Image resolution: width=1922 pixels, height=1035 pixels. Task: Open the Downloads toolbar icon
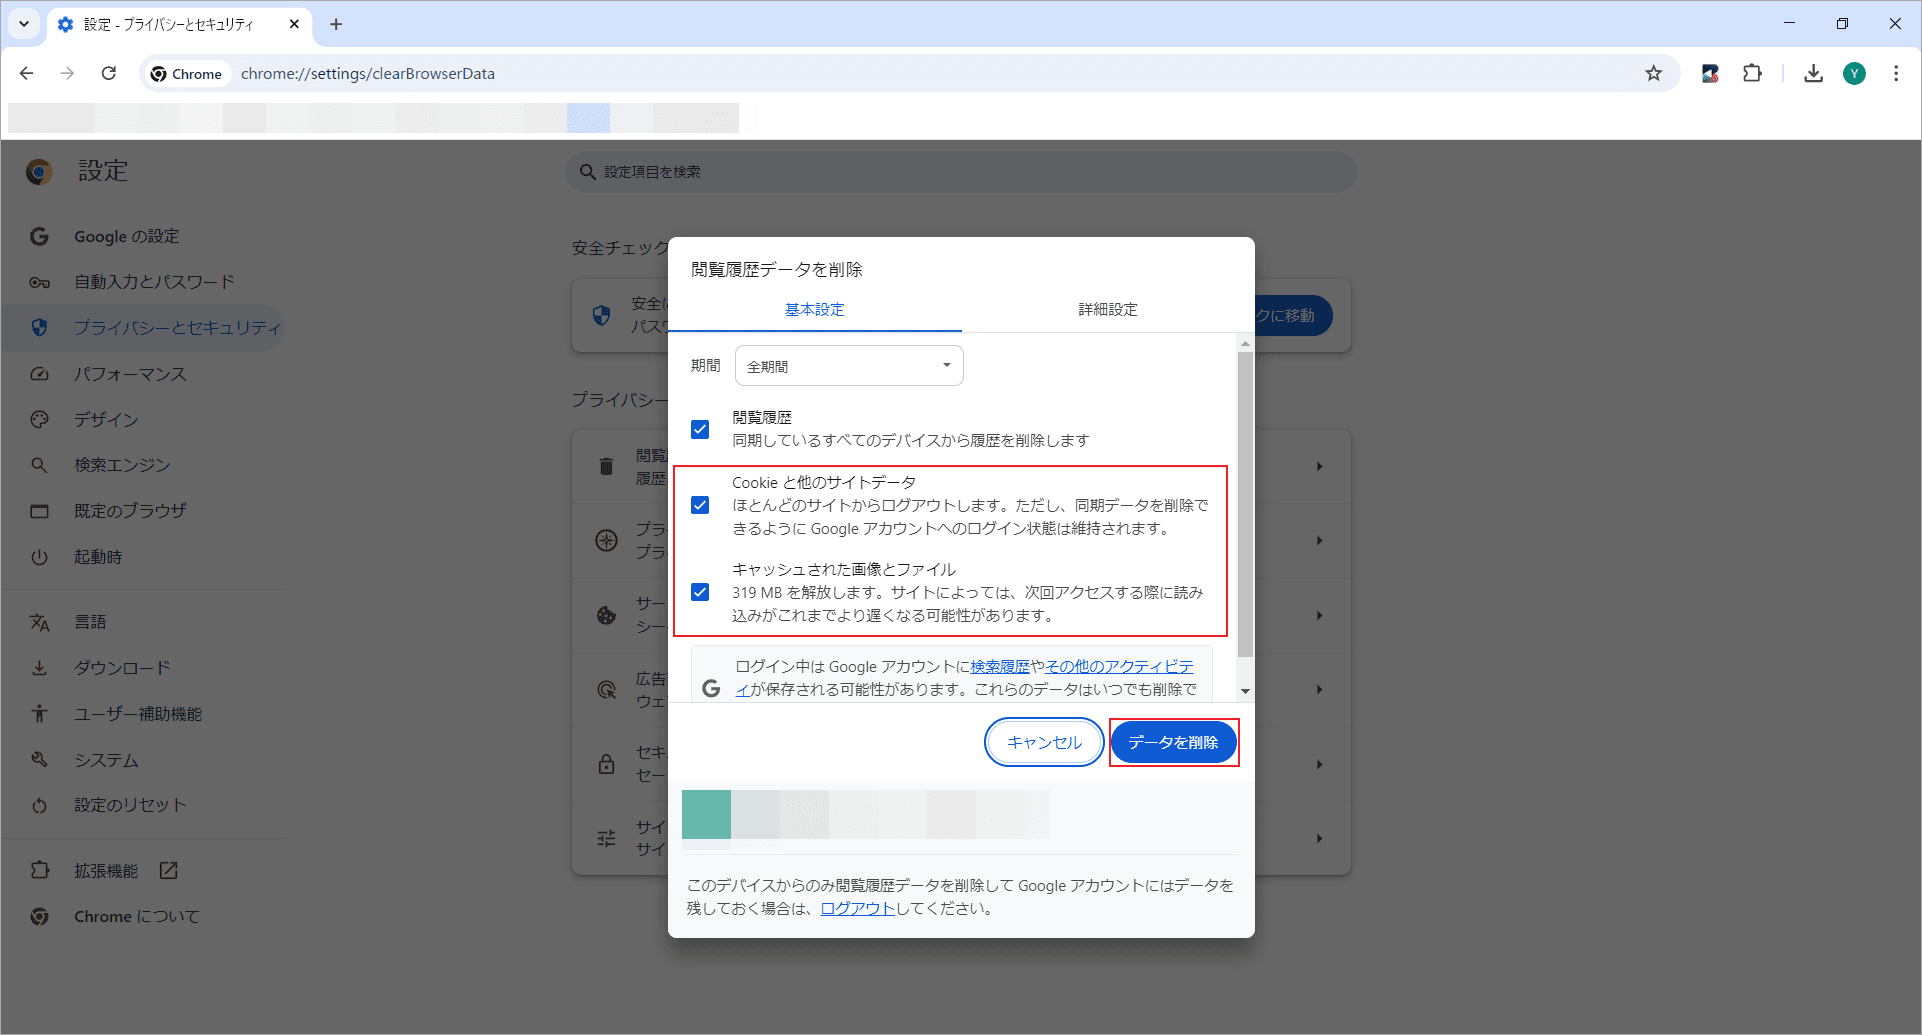1813,73
